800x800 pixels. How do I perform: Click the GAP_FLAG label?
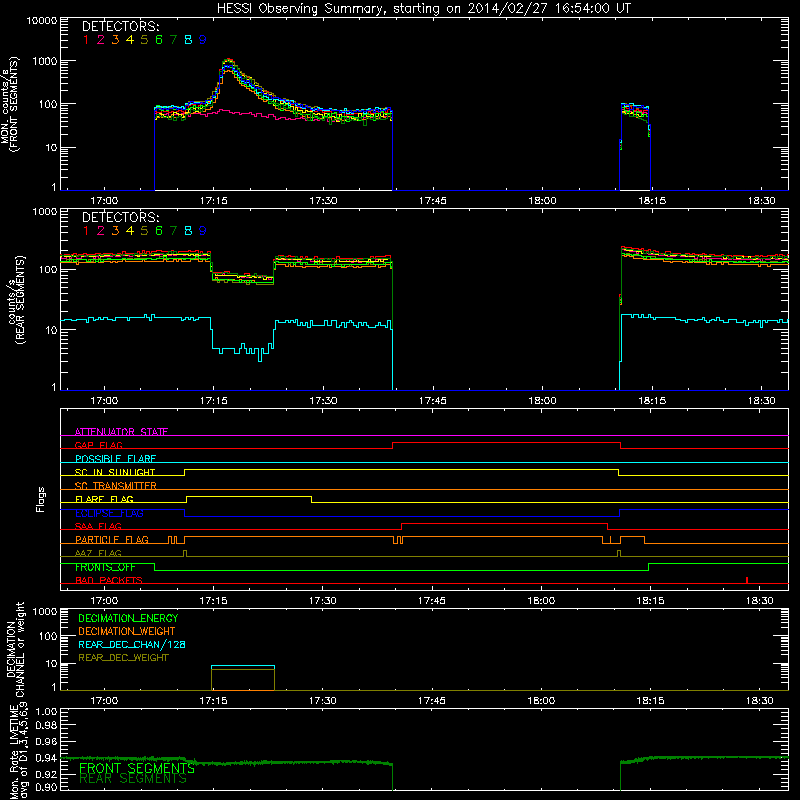coord(98,445)
